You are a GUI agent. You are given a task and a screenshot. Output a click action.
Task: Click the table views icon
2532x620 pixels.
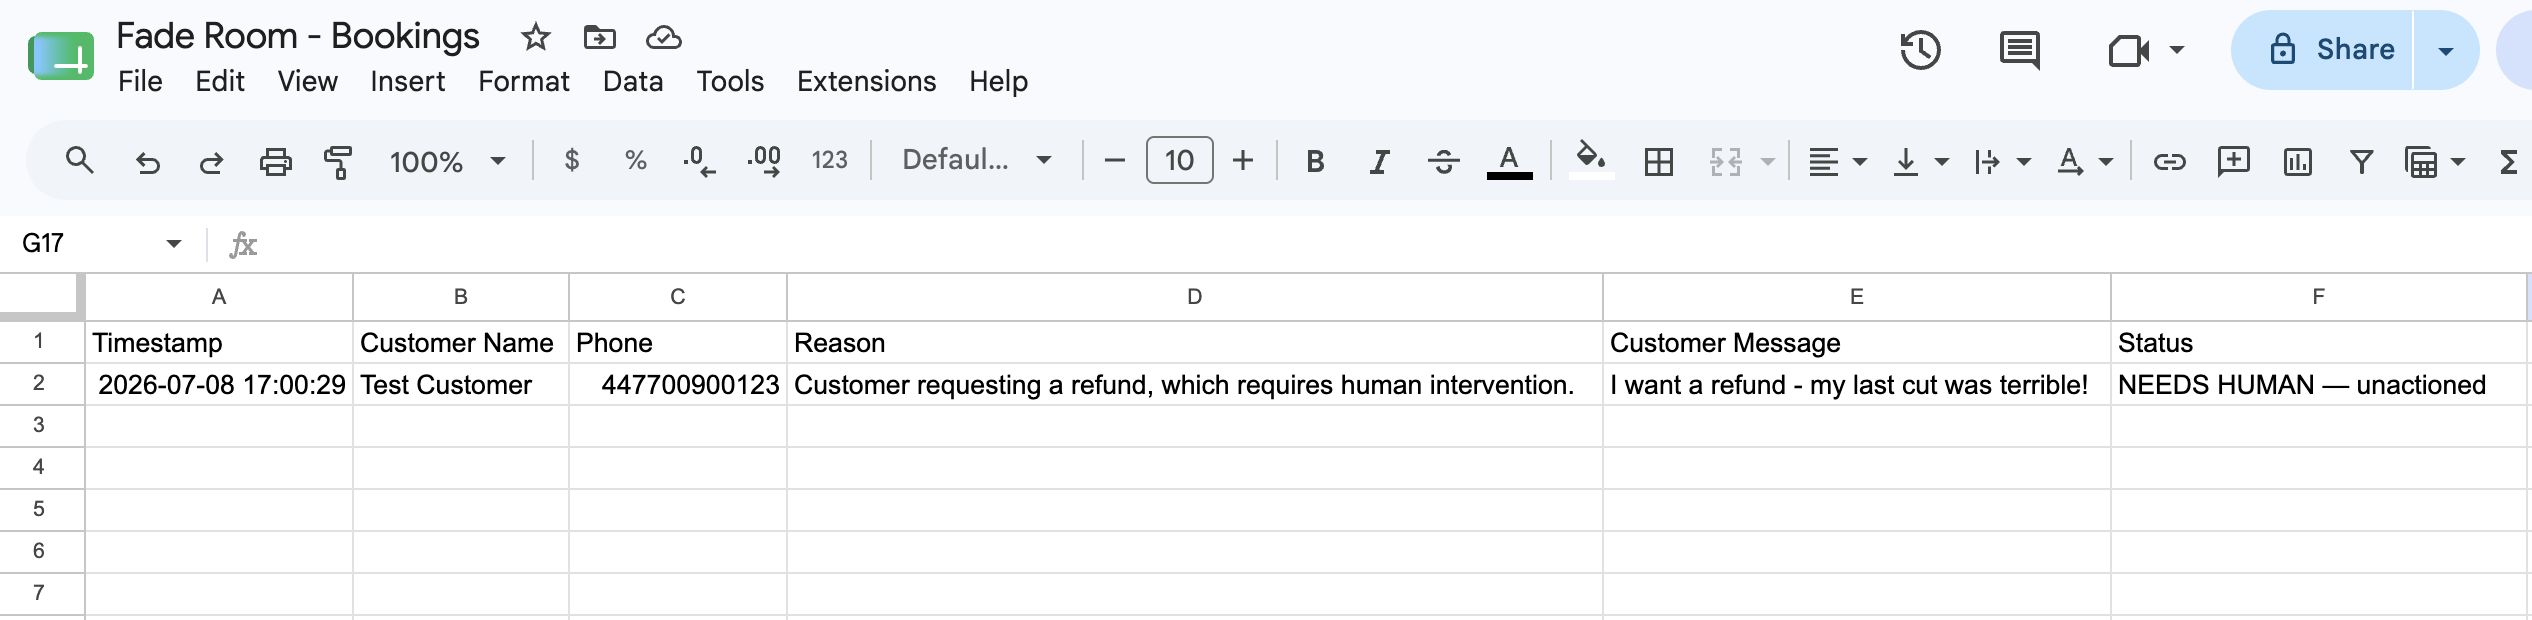tap(2421, 162)
